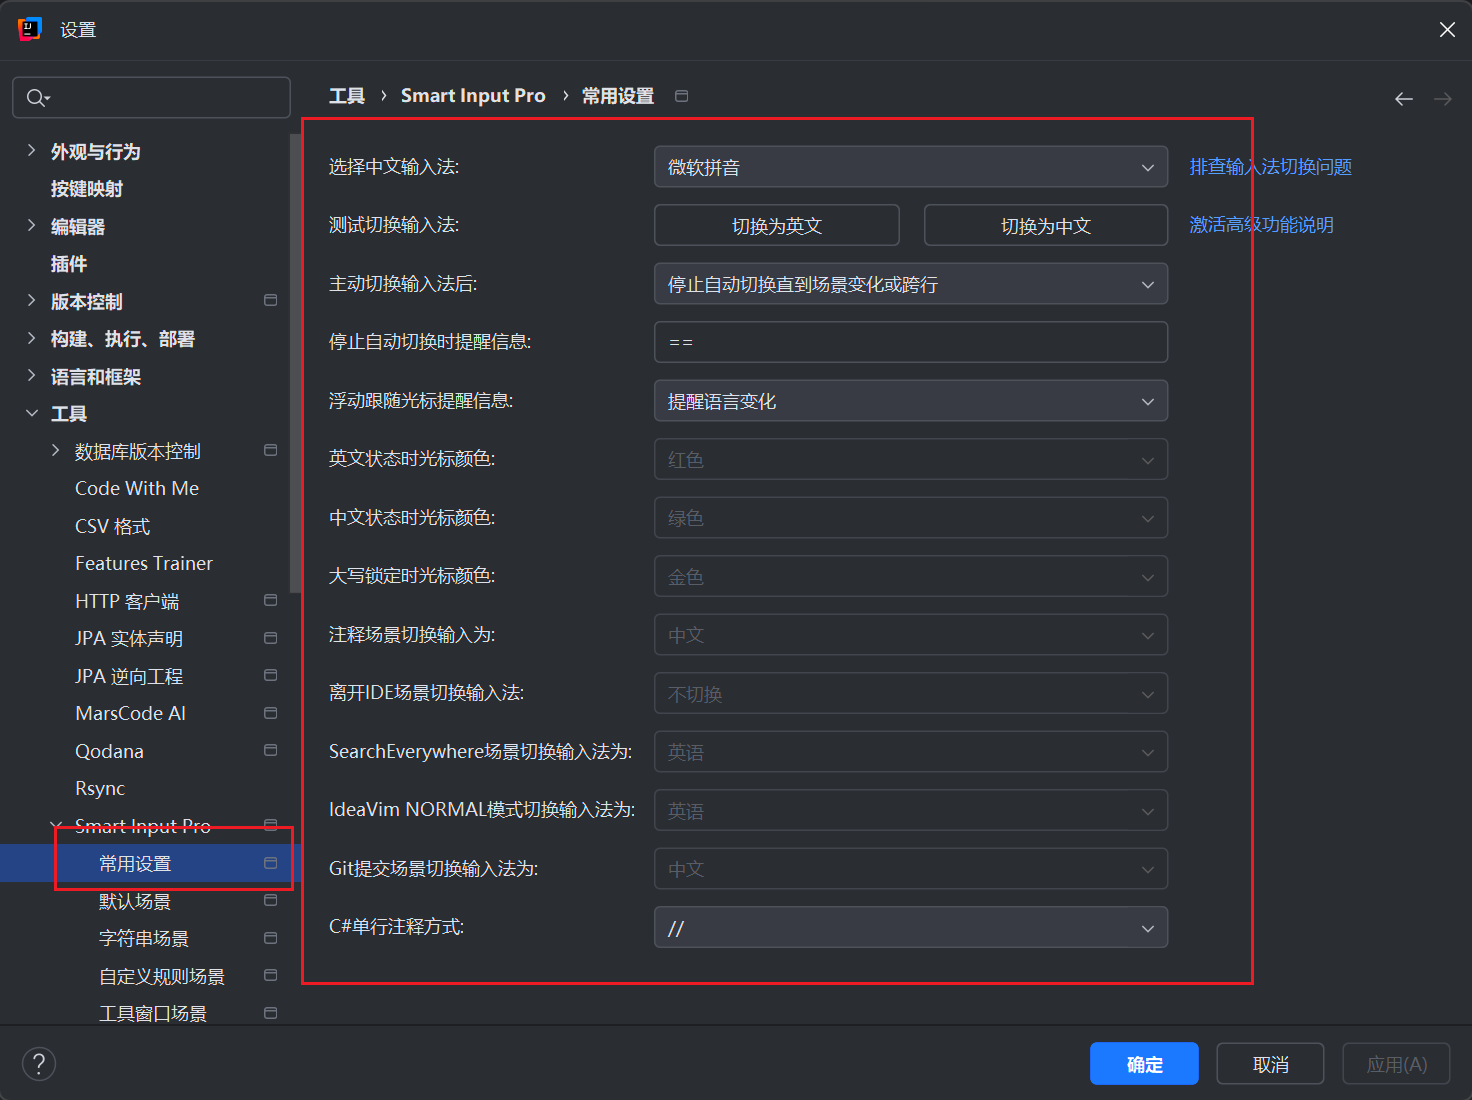The image size is (1472, 1100).
Task: Click the forward navigation arrow at top right
Action: pos(1441,98)
